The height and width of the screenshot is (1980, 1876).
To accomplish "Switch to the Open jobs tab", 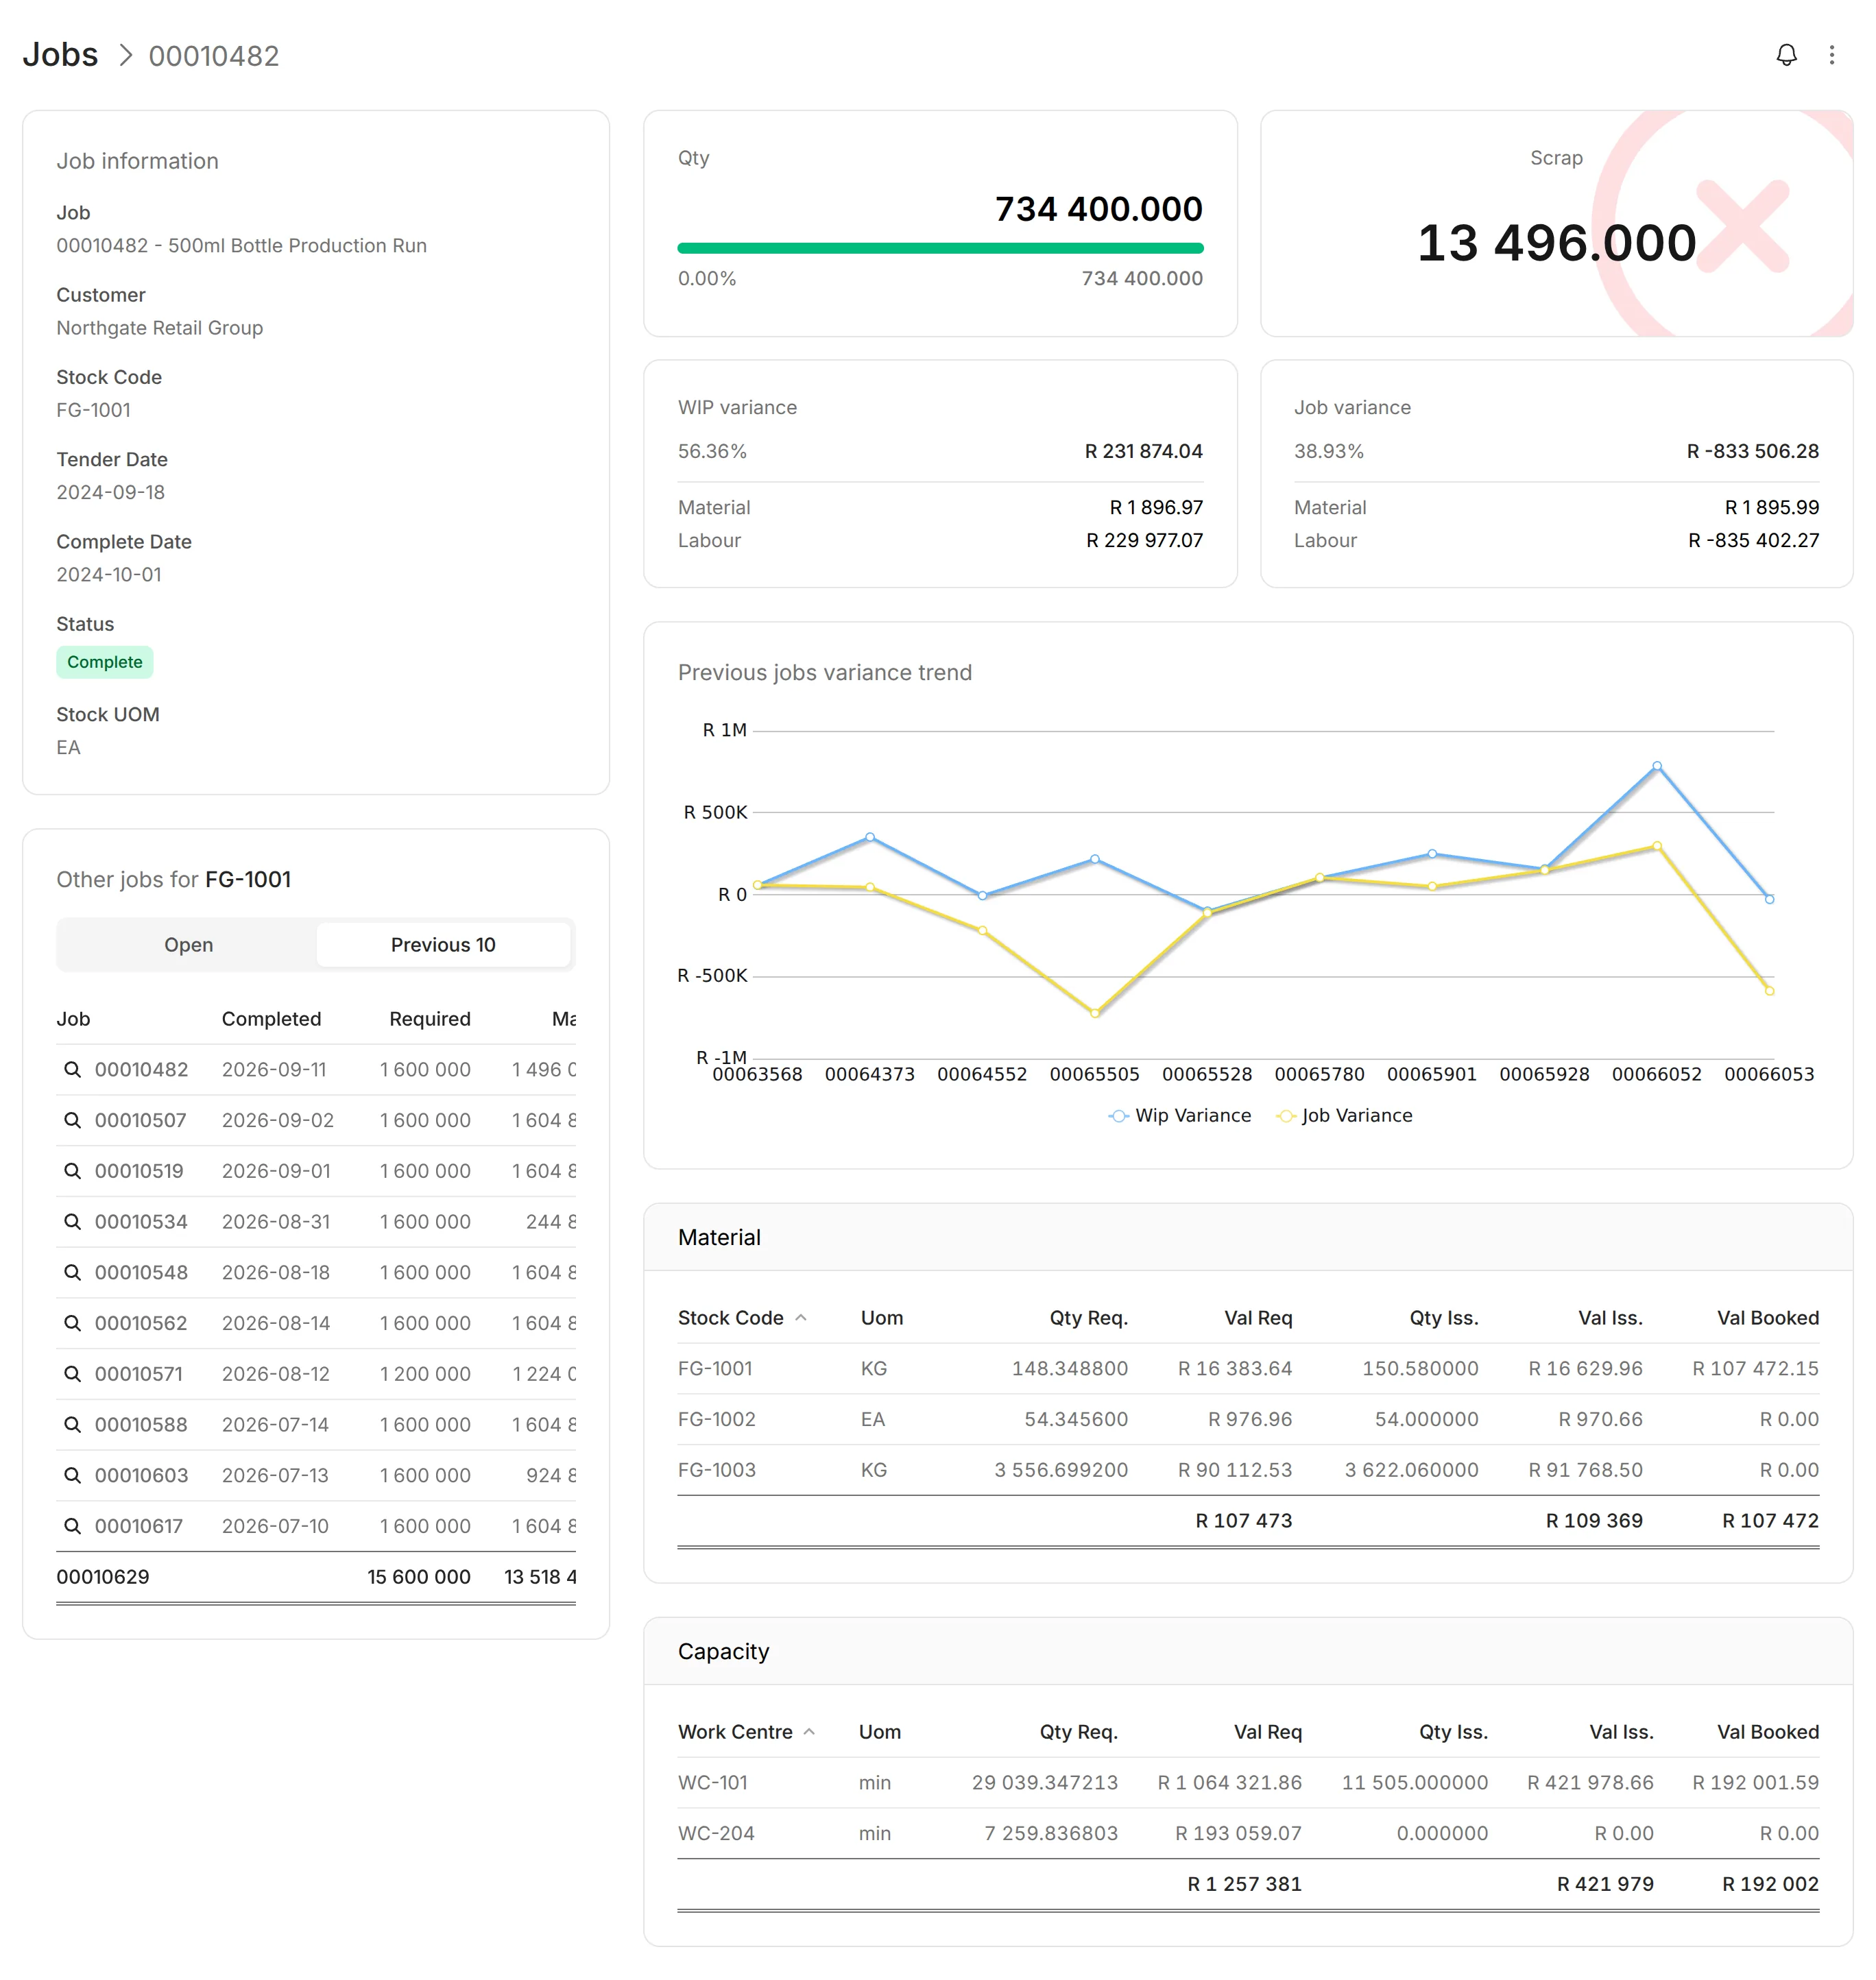I will (188, 945).
